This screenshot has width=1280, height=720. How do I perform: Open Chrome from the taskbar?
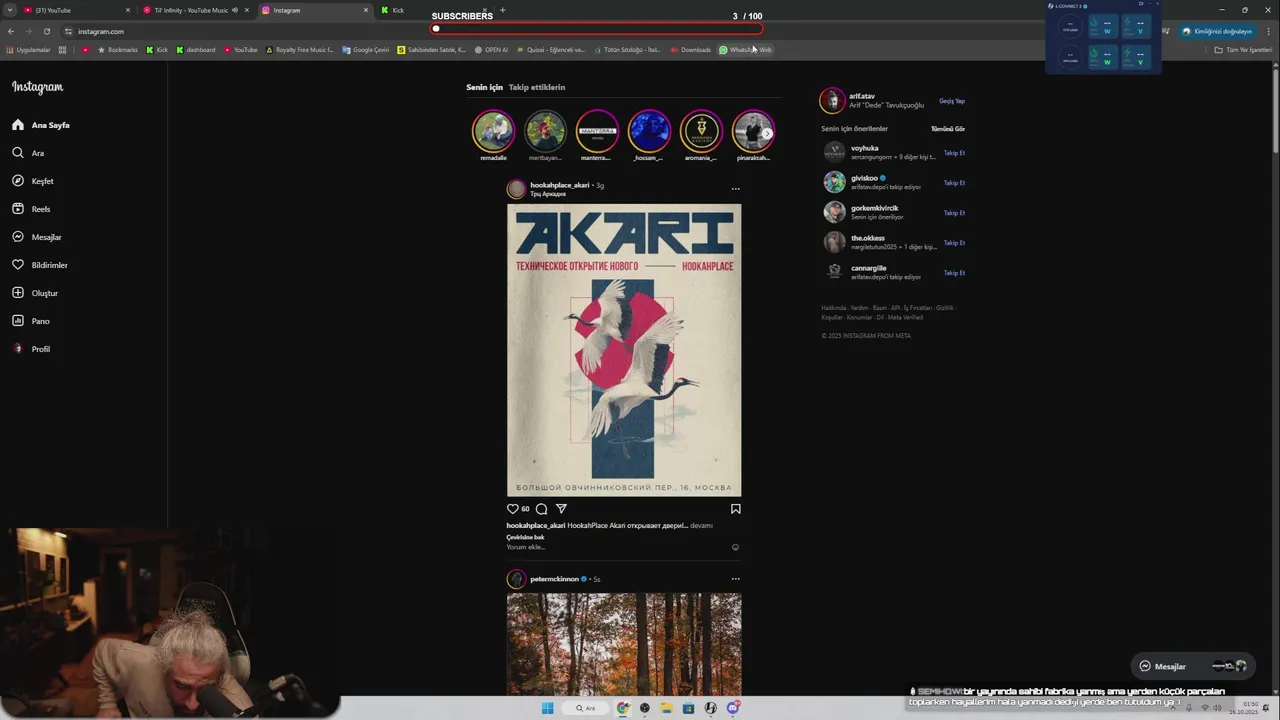(x=623, y=708)
